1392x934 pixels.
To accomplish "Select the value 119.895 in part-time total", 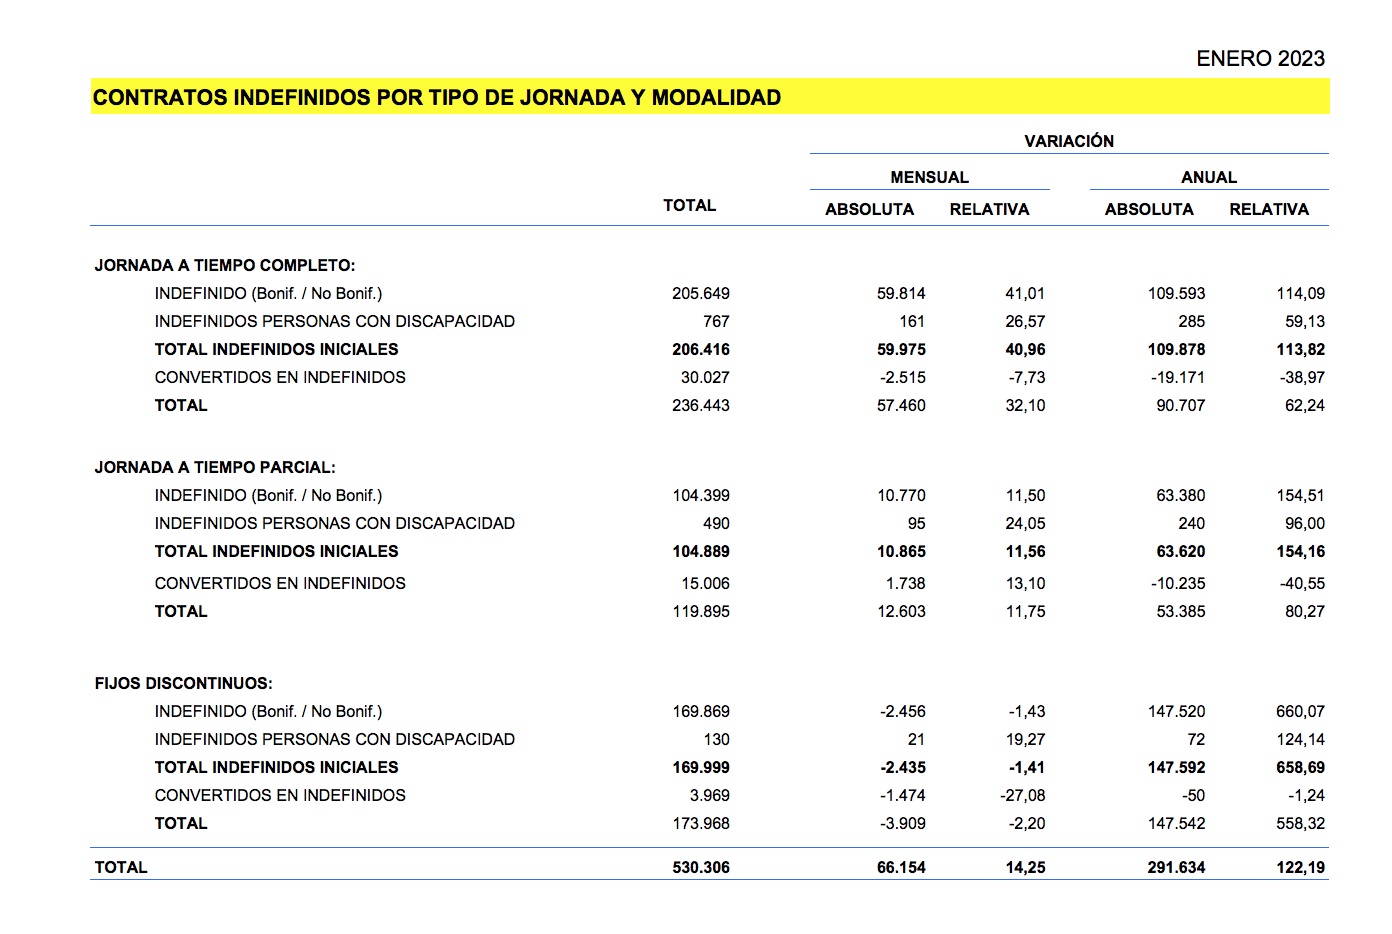I will coord(701,611).
